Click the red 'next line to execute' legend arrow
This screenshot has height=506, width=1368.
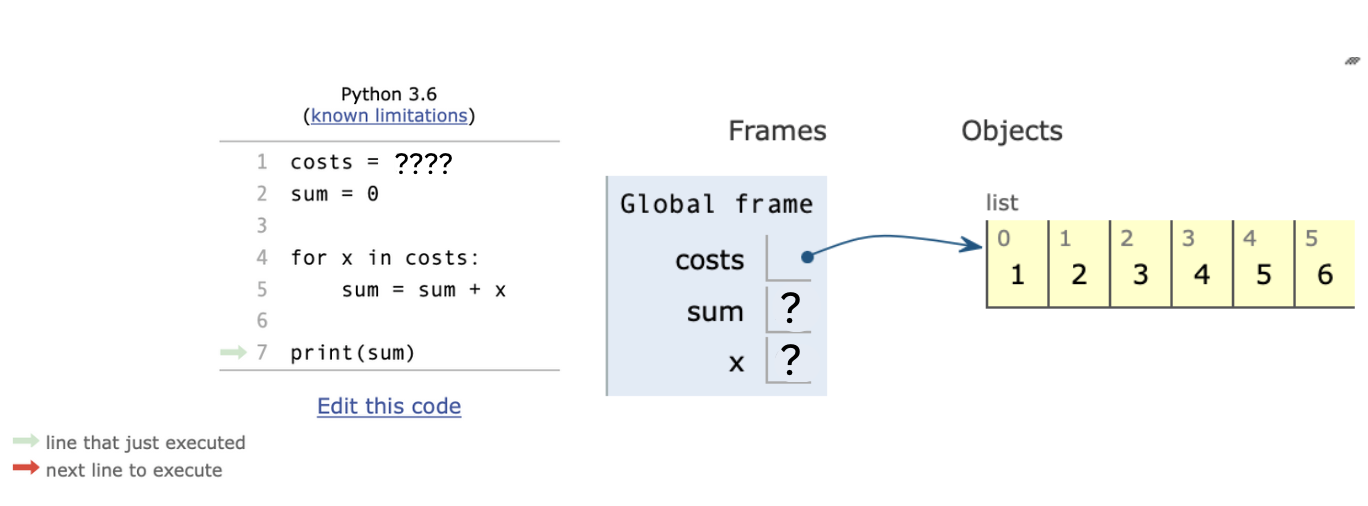click(26, 469)
